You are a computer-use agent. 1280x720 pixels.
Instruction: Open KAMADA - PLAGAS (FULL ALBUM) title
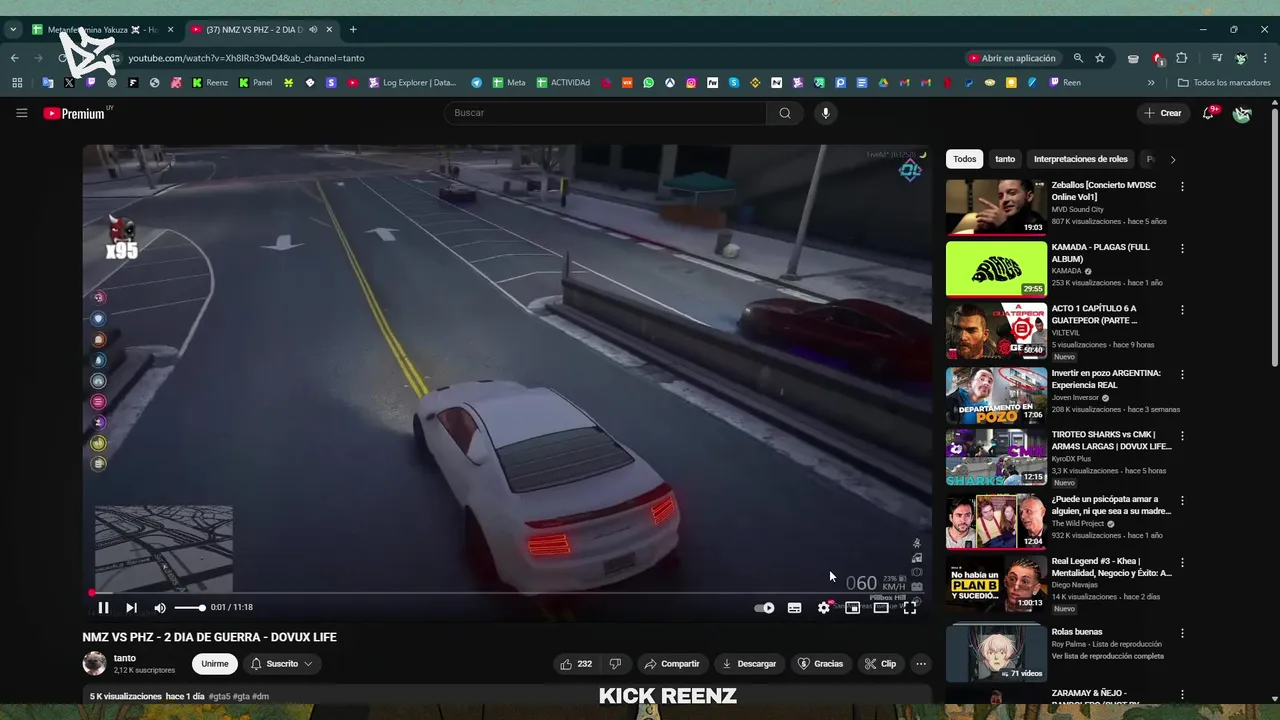point(1100,253)
